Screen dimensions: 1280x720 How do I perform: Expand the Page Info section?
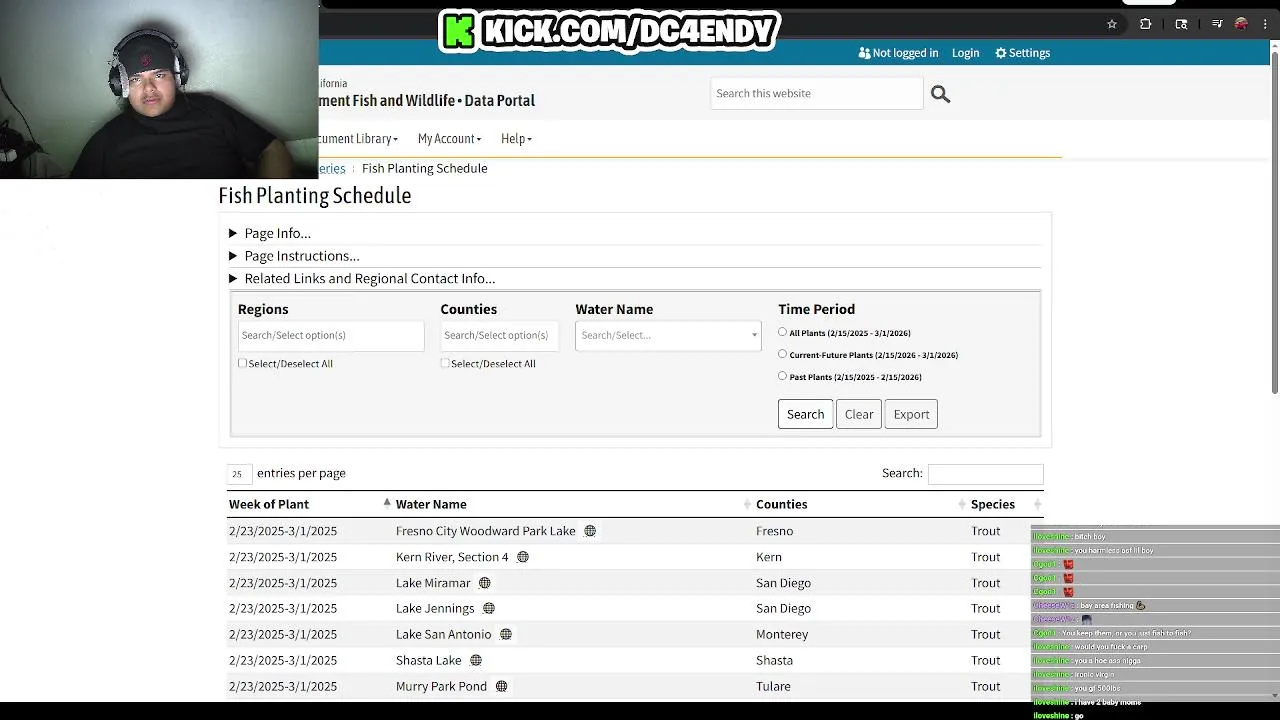270,233
